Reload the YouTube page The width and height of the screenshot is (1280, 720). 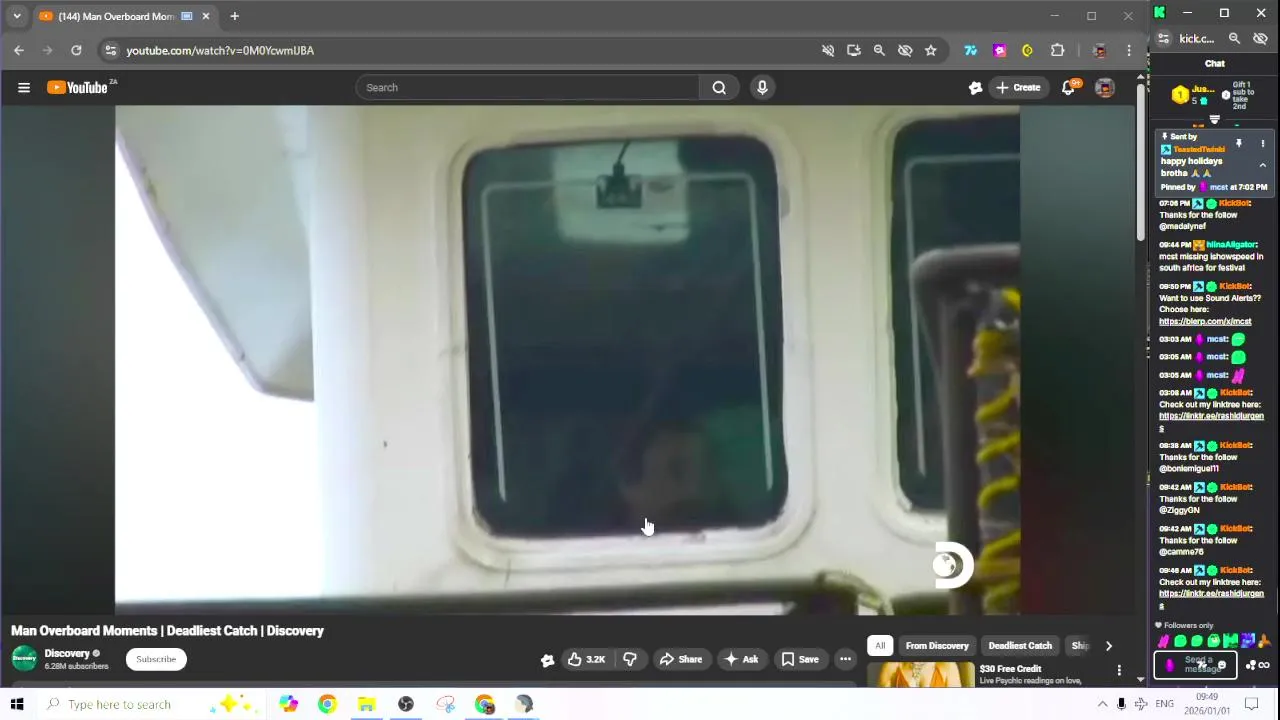[x=76, y=50]
